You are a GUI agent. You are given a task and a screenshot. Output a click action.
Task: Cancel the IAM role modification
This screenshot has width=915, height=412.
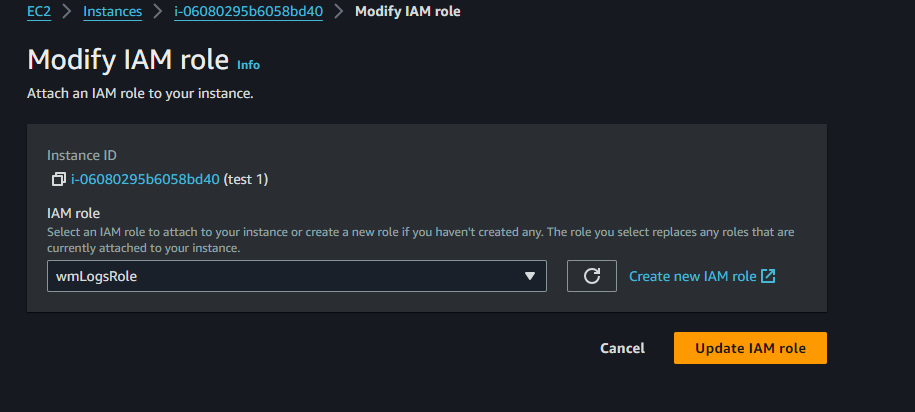pos(623,348)
